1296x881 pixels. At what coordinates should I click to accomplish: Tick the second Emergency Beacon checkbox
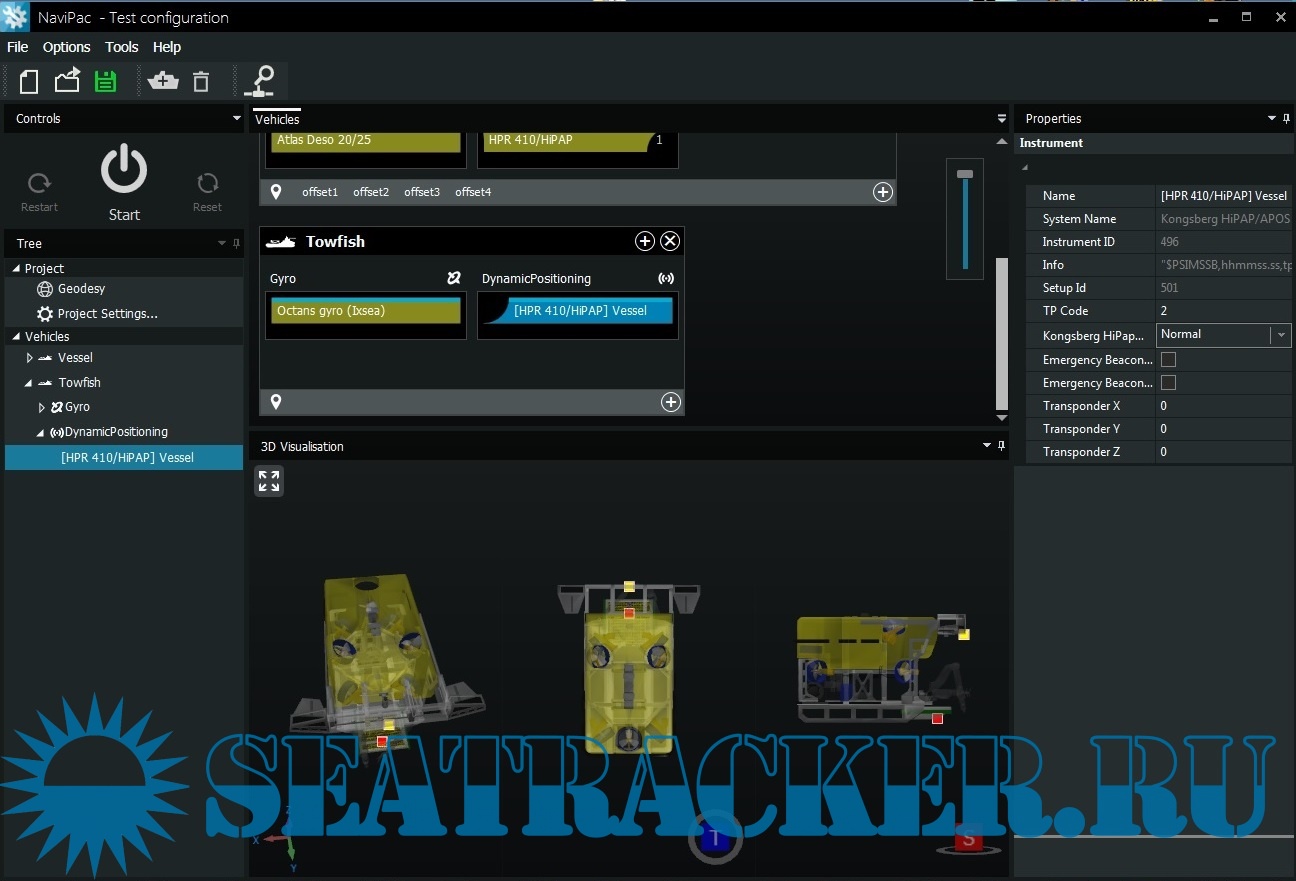1168,383
